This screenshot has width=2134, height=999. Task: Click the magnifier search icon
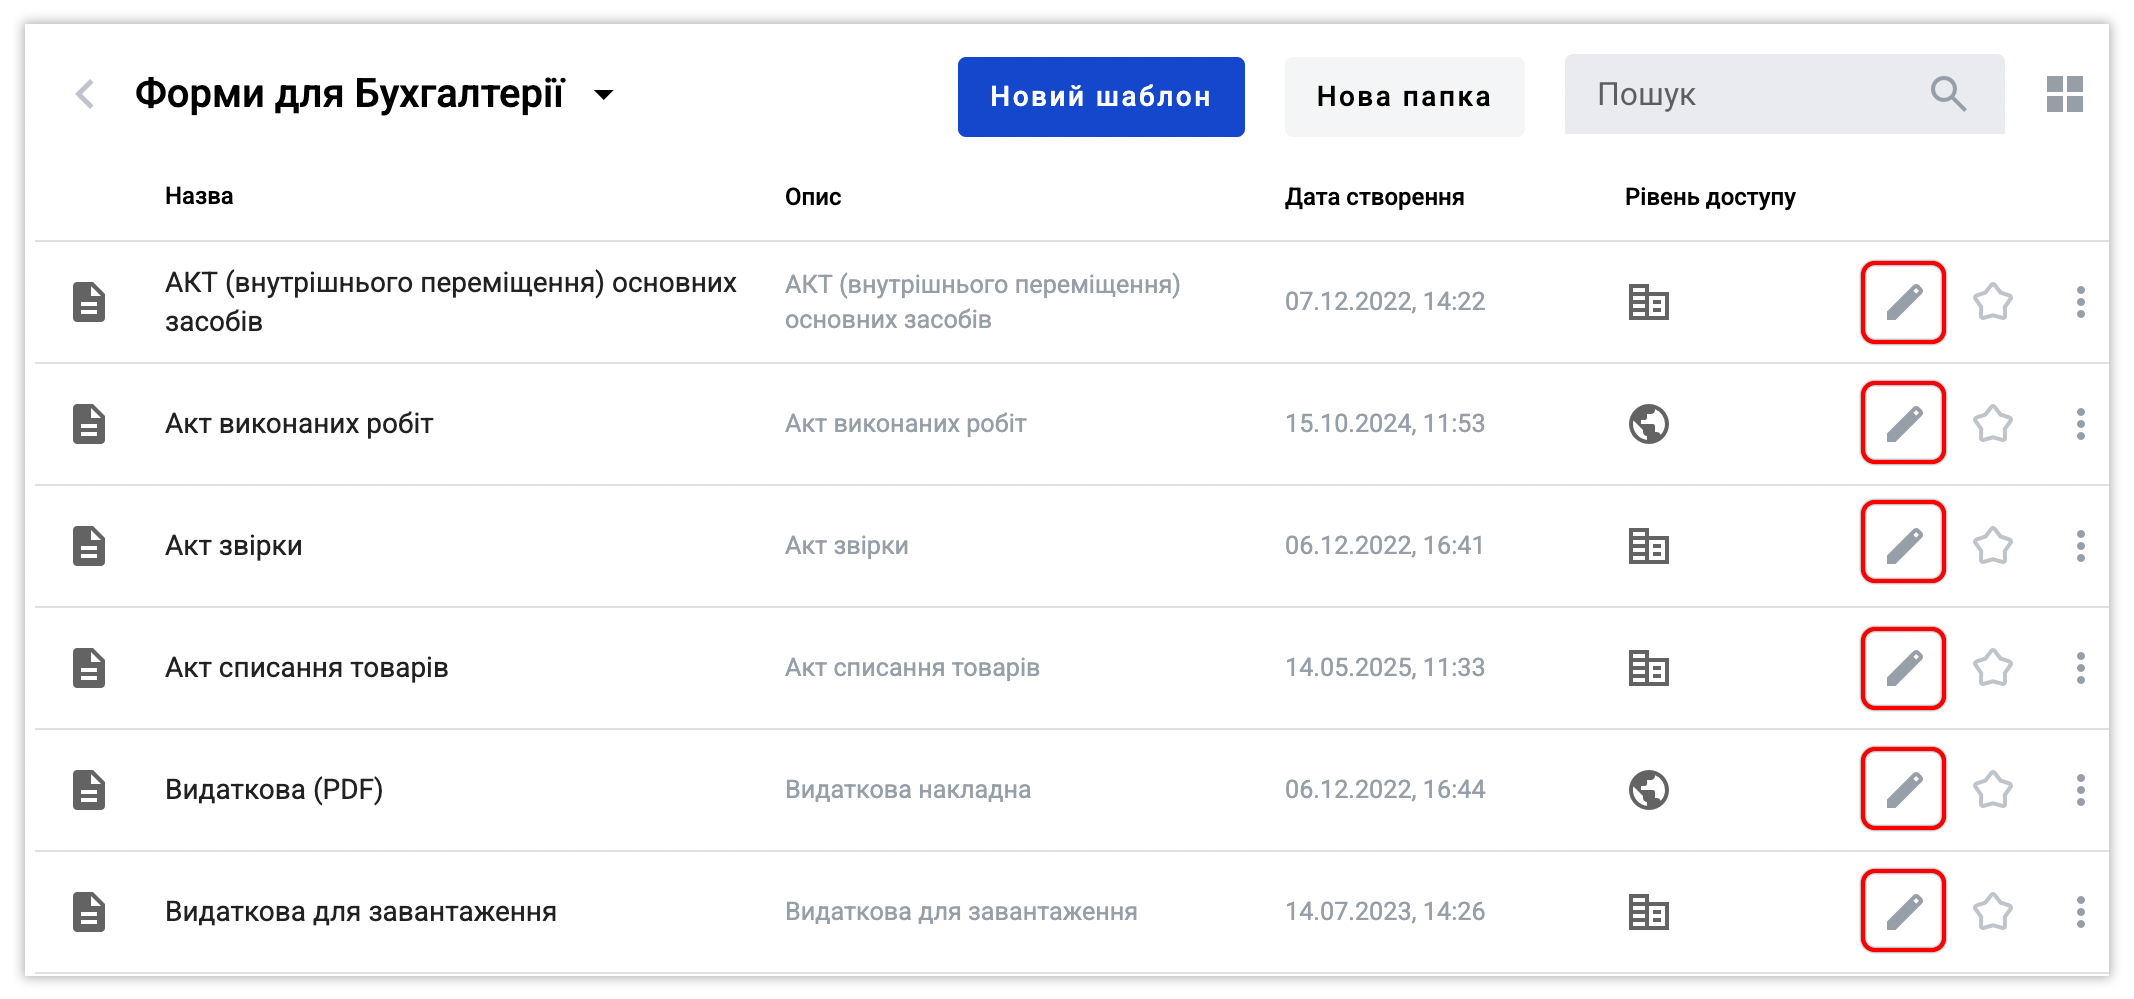(1947, 95)
